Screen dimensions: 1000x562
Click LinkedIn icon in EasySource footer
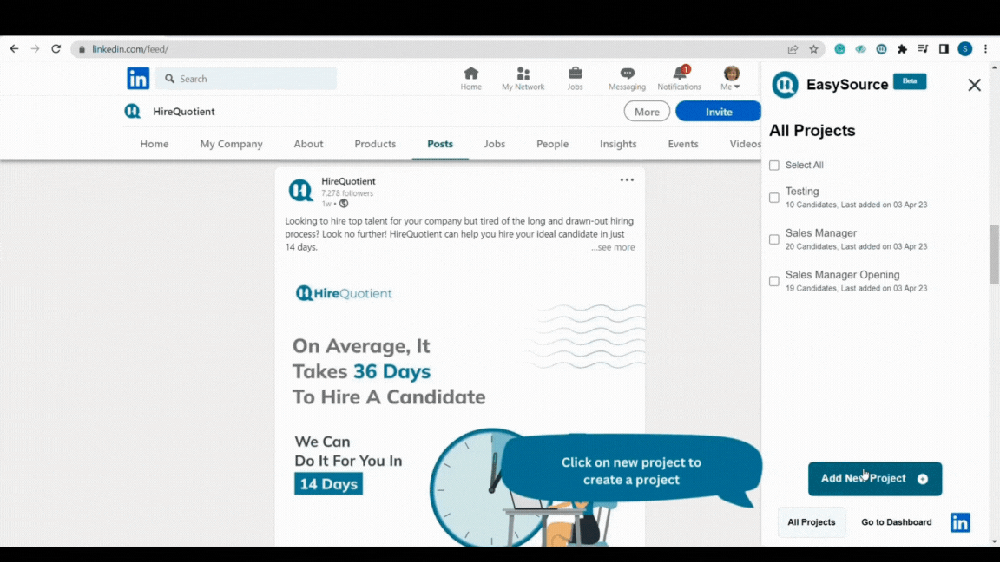[960, 522]
